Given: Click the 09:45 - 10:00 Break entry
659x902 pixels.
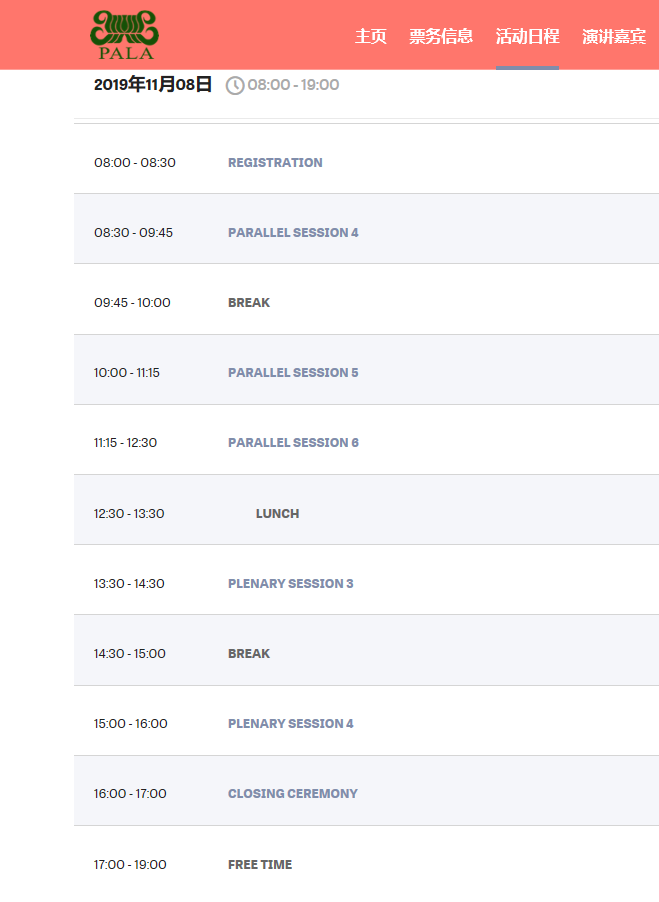Looking at the screenshot, I should (x=249, y=303).
